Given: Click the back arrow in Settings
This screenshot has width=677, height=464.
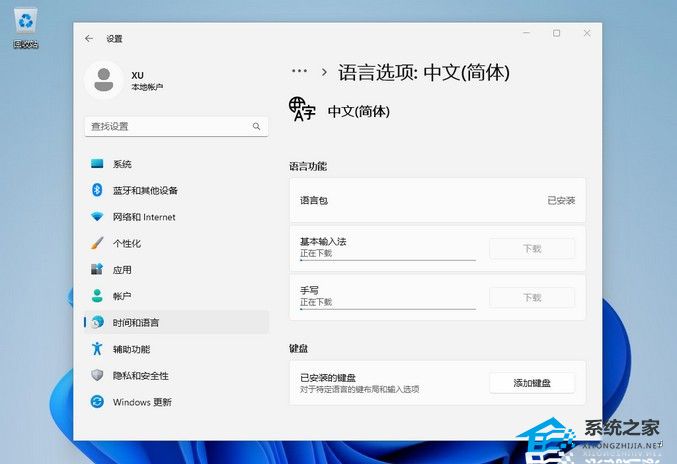Looking at the screenshot, I should tap(89, 38).
